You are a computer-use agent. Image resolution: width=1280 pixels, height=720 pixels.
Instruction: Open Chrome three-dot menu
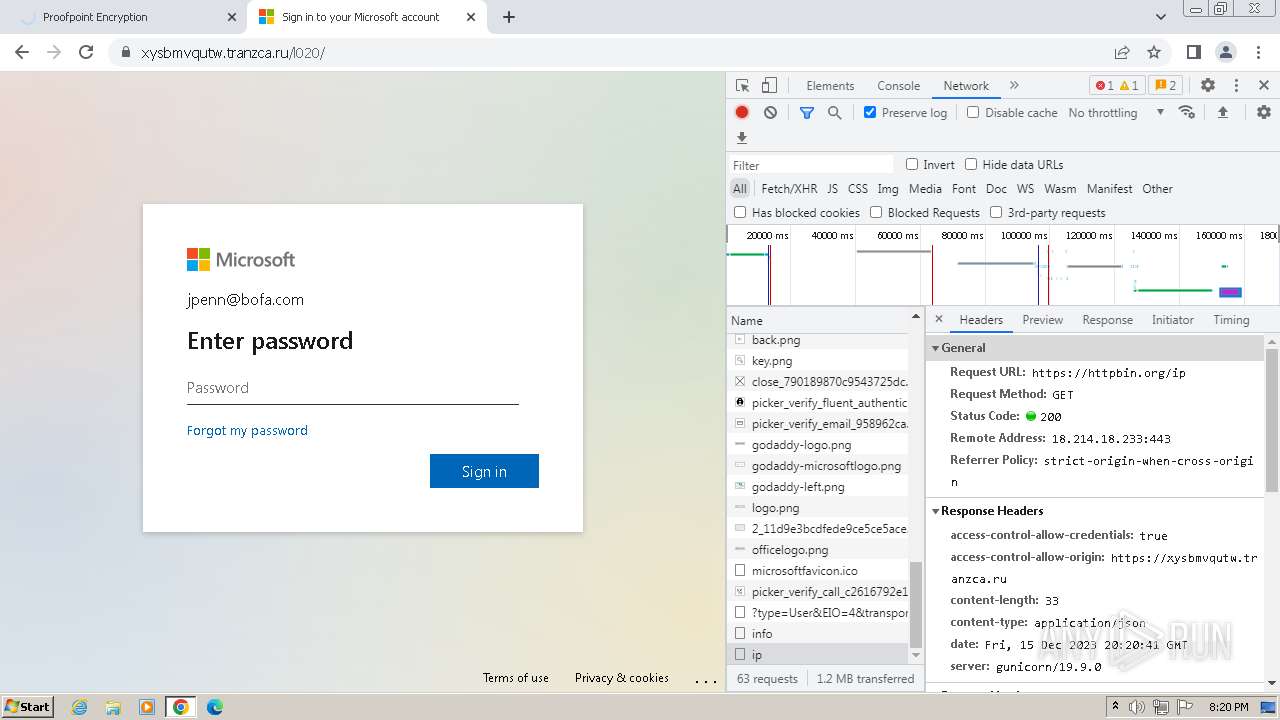click(1258, 52)
